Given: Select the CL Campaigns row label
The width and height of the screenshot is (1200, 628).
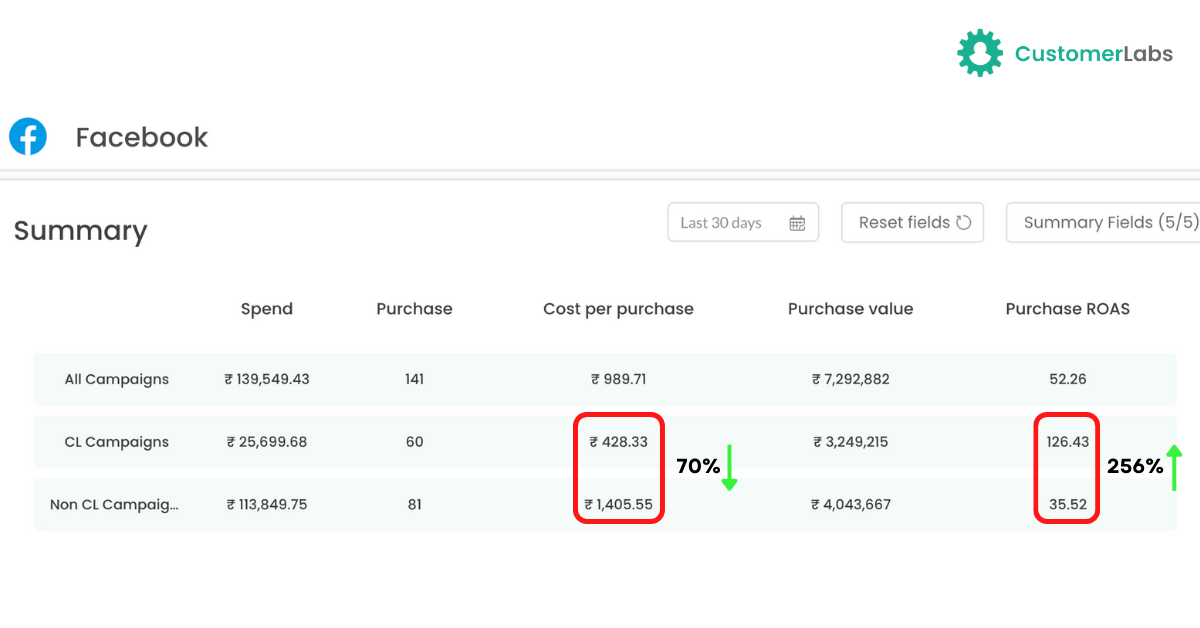Looking at the screenshot, I should [117, 442].
